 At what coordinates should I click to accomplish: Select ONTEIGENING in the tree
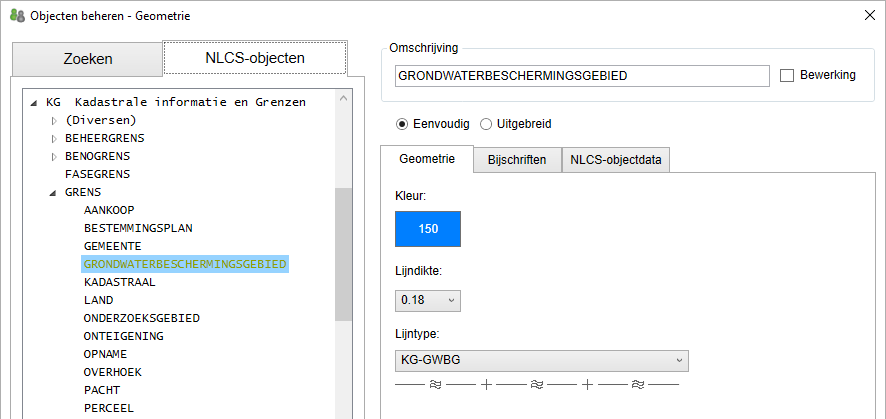tap(123, 336)
